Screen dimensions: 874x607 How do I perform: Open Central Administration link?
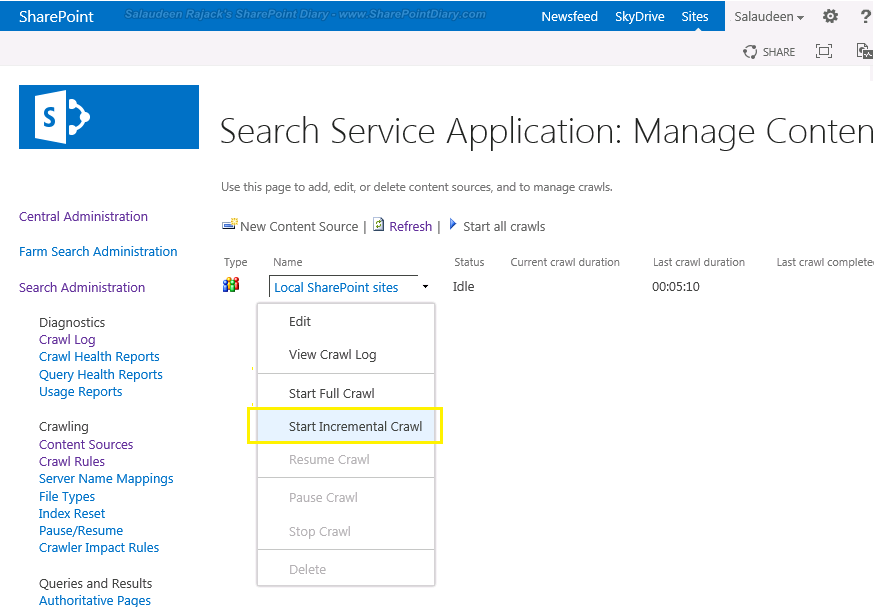(83, 216)
